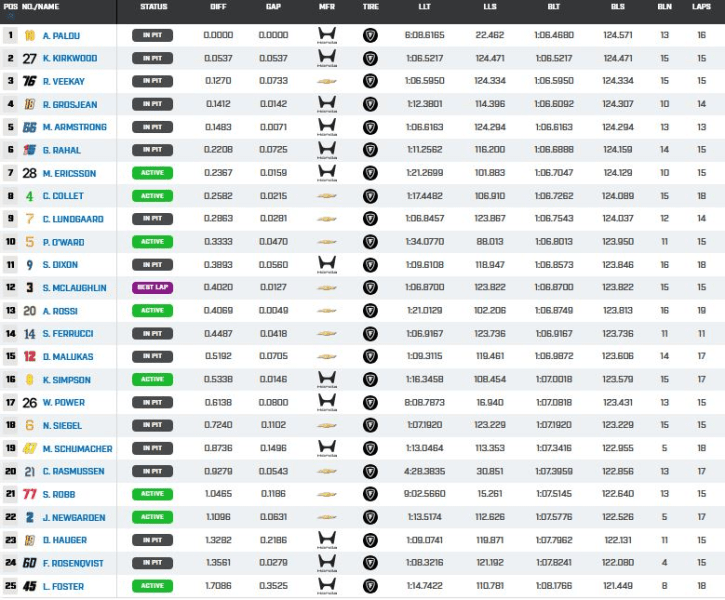The height and width of the screenshot is (600, 725).
Task: Click the tire icon in C. Lundgaard's row
Action: pyautogui.click(x=370, y=219)
